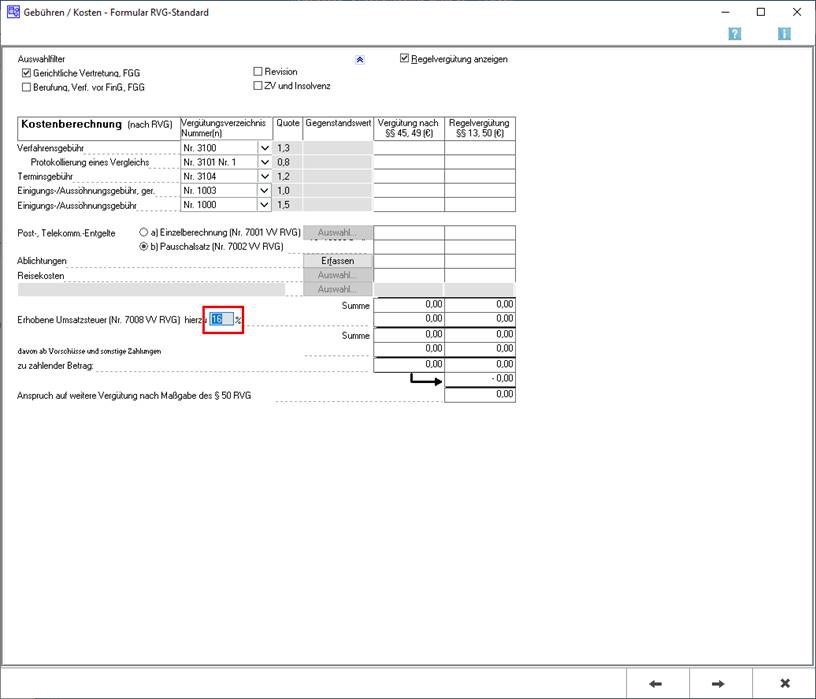Collapse the Auswahlfilter section with double-chevron icon
Image resolution: width=816 pixels, height=699 pixels.
coord(360,60)
